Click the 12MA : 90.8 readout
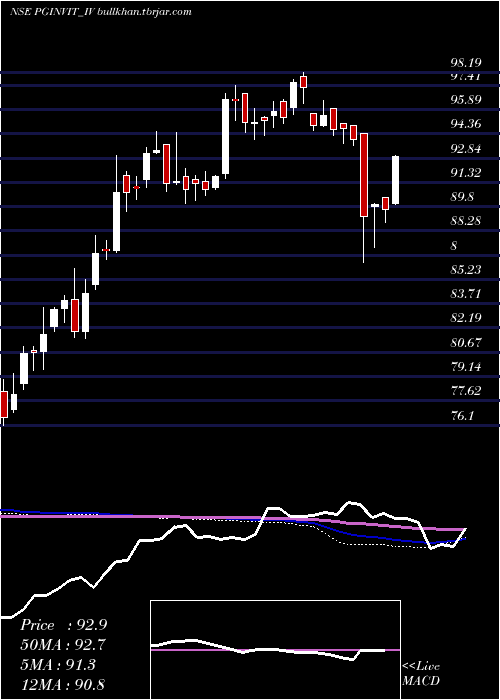The width and height of the screenshot is (500, 700). click(x=62, y=684)
